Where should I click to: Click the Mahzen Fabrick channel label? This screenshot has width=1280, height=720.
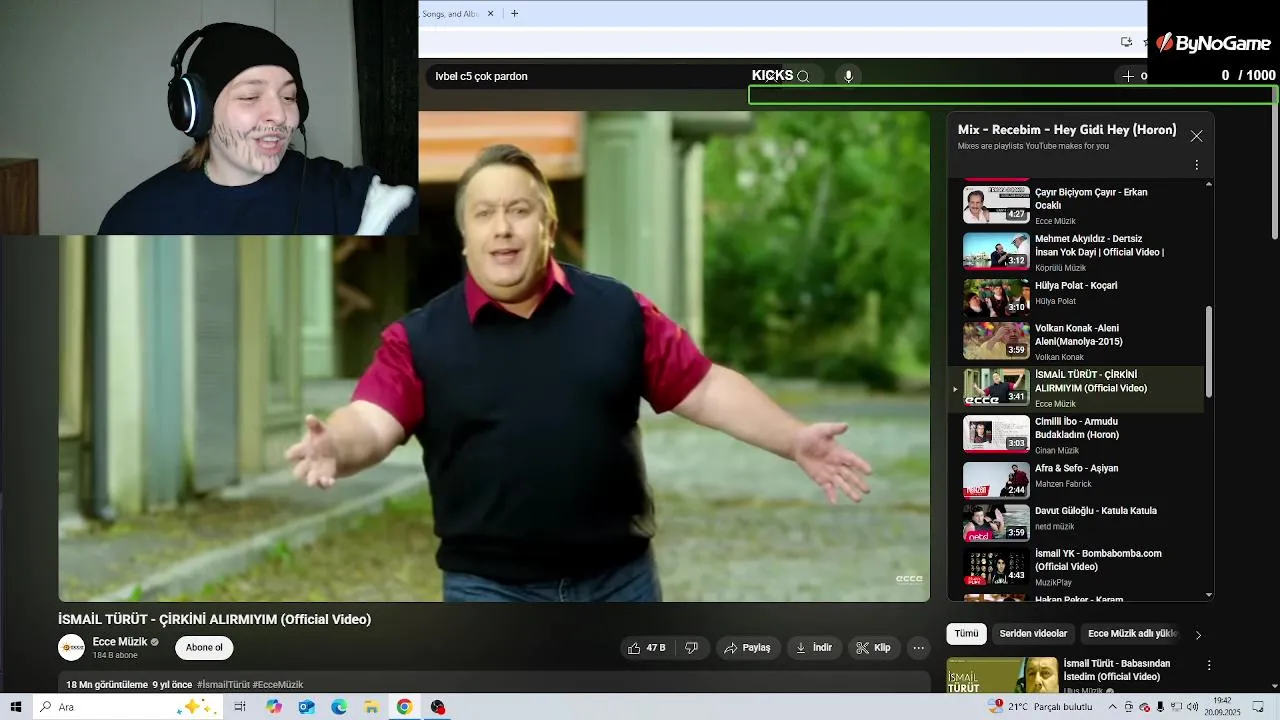1063,484
